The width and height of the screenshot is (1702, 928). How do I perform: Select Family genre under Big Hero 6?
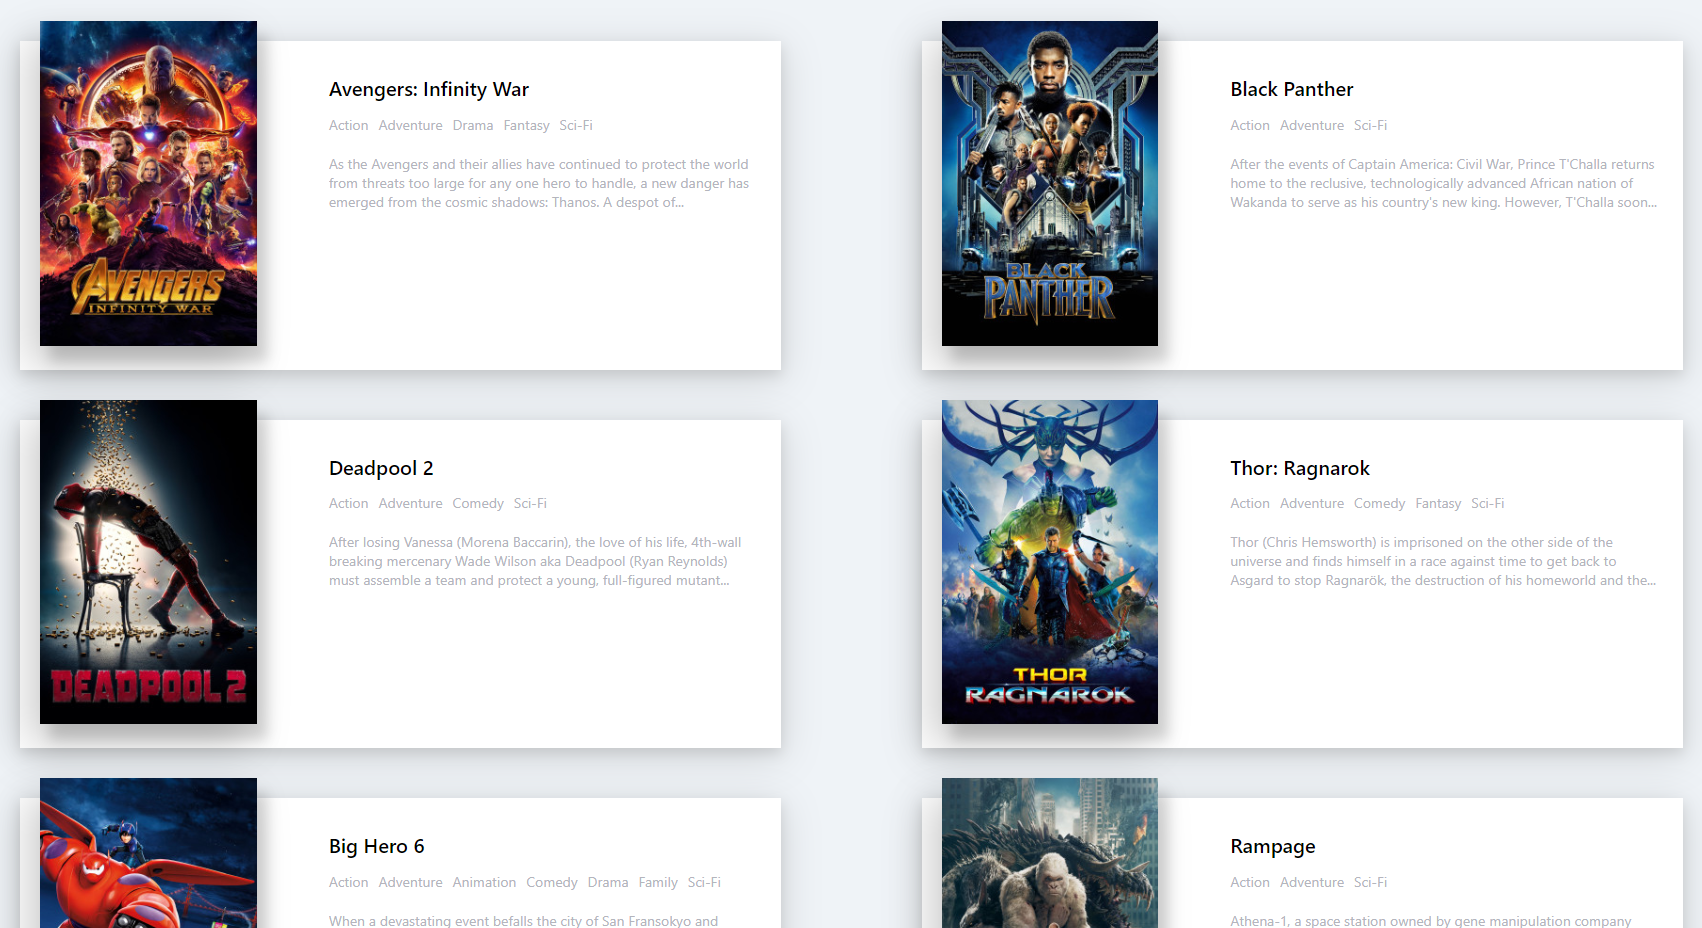coord(658,882)
